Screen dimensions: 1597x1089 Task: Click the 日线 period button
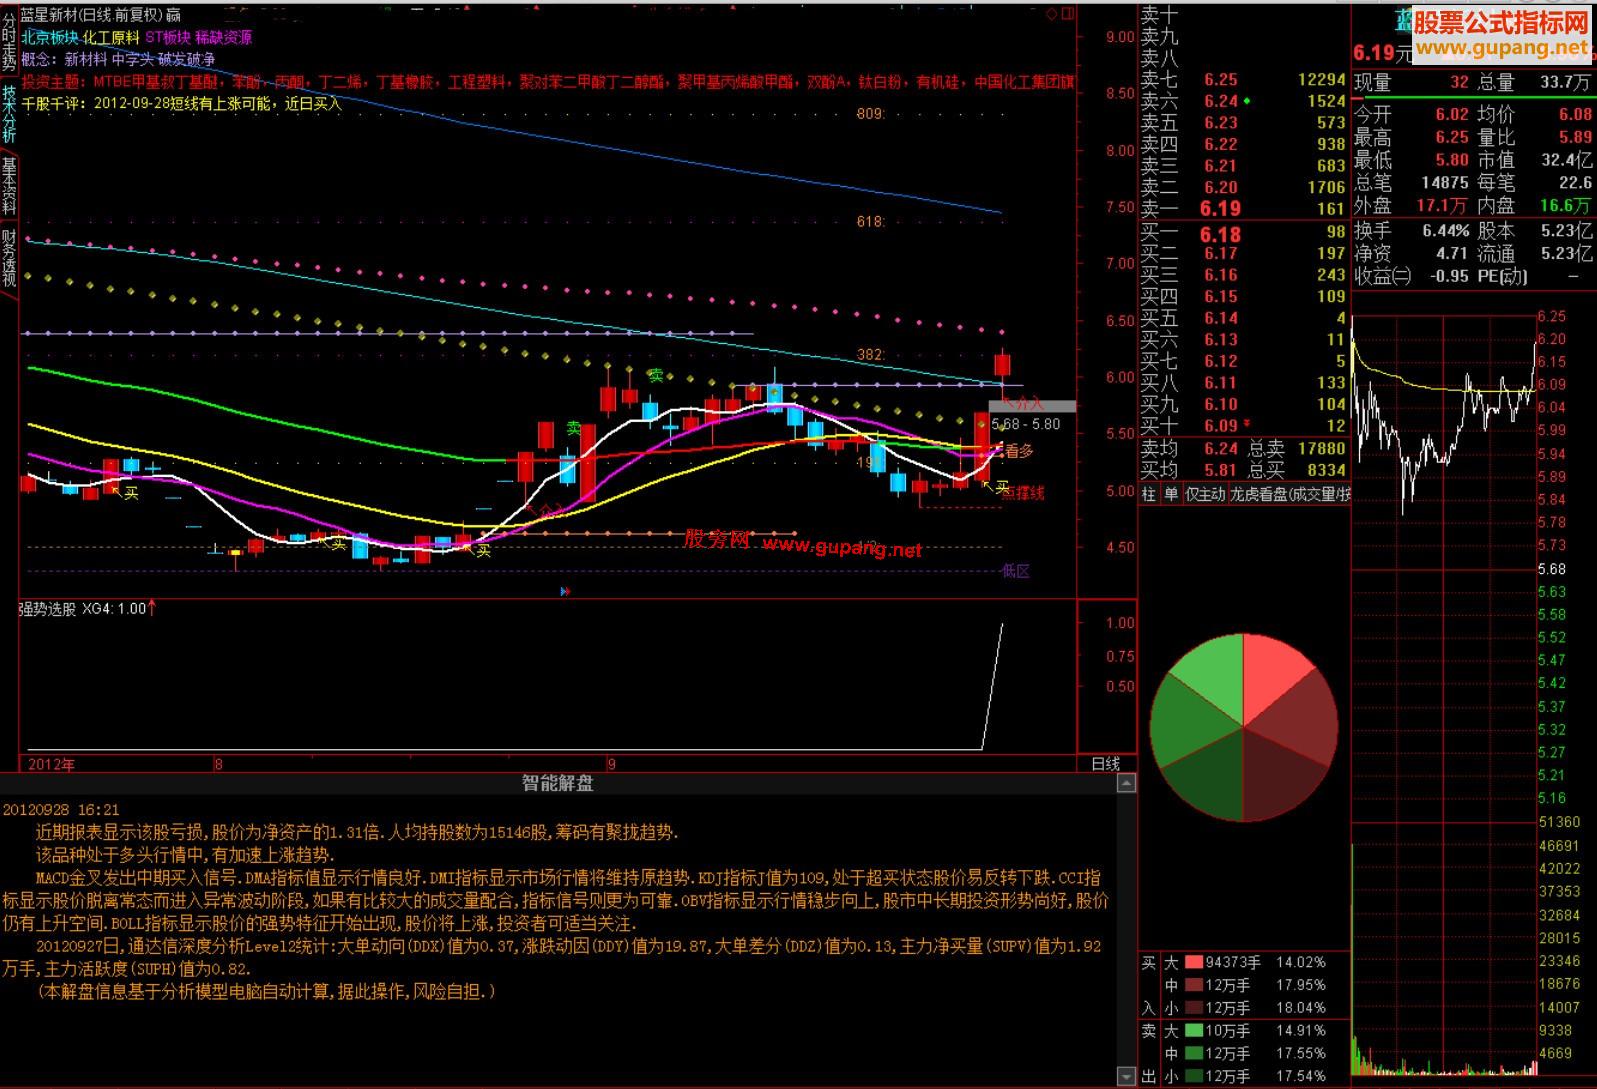pos(1106,764)
